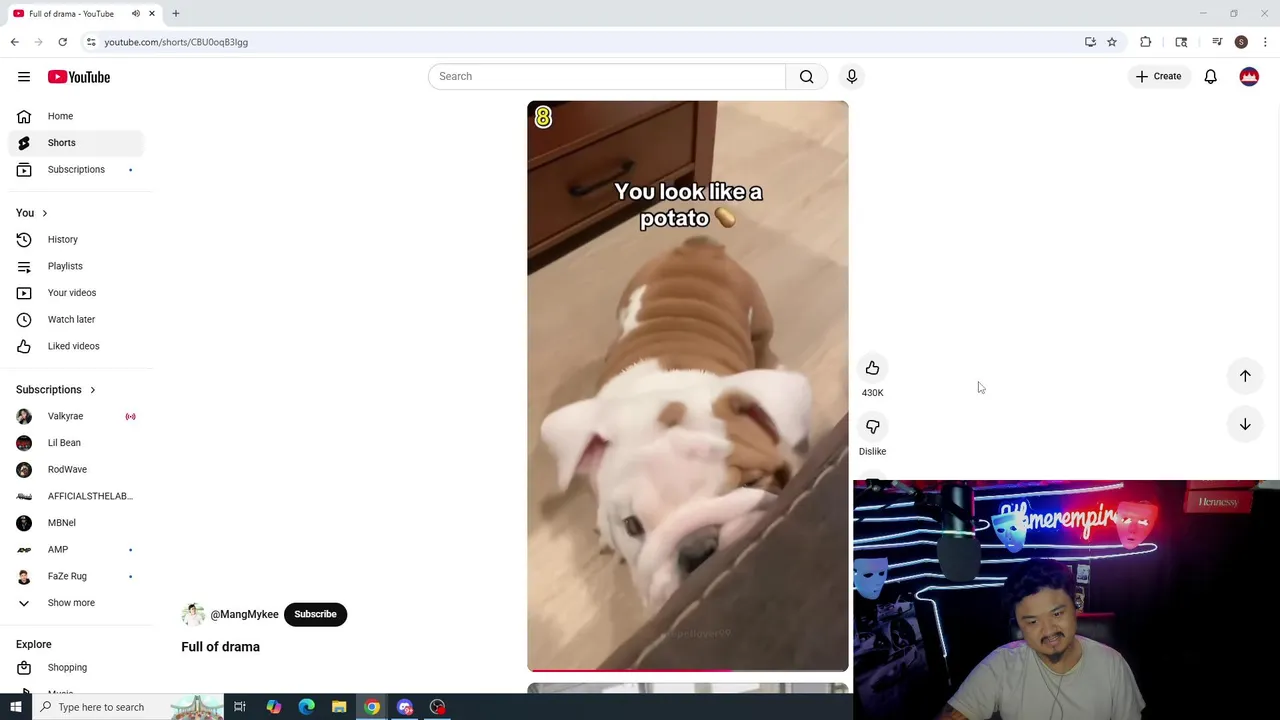The height and width of the screenshot is (720, 1280).
Task: Click the browser address bar URL
Action: tap(176, 42)
